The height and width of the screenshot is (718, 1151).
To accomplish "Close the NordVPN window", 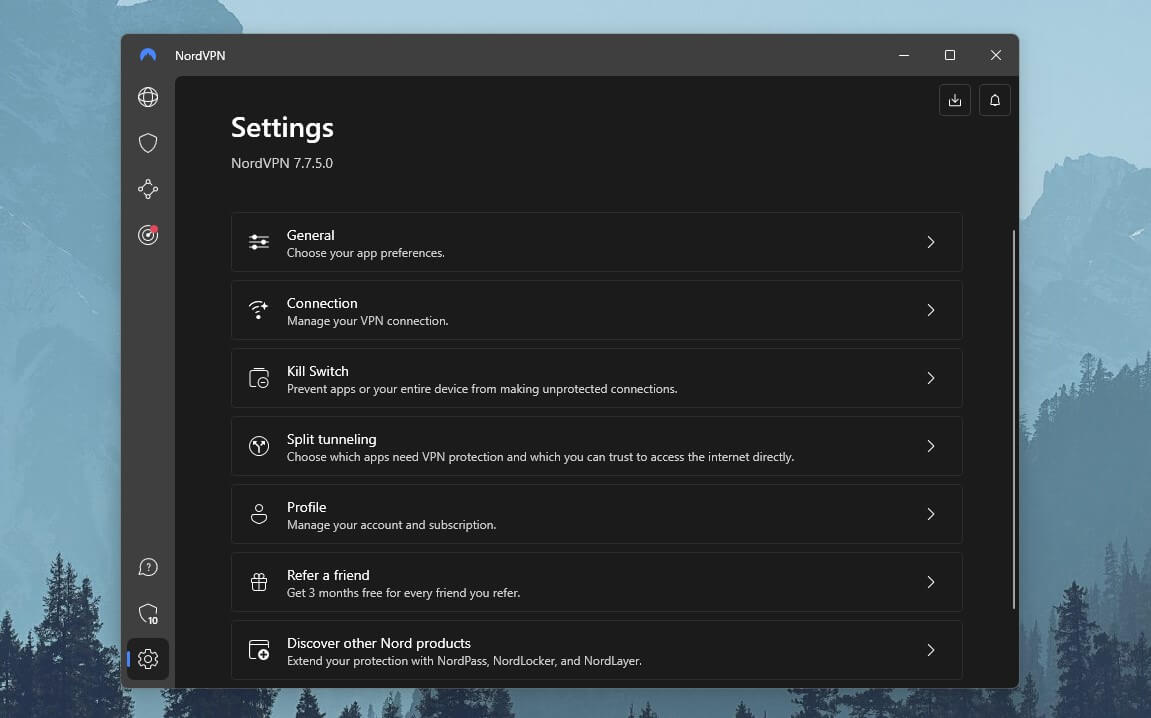I will (x=995, y=55).
